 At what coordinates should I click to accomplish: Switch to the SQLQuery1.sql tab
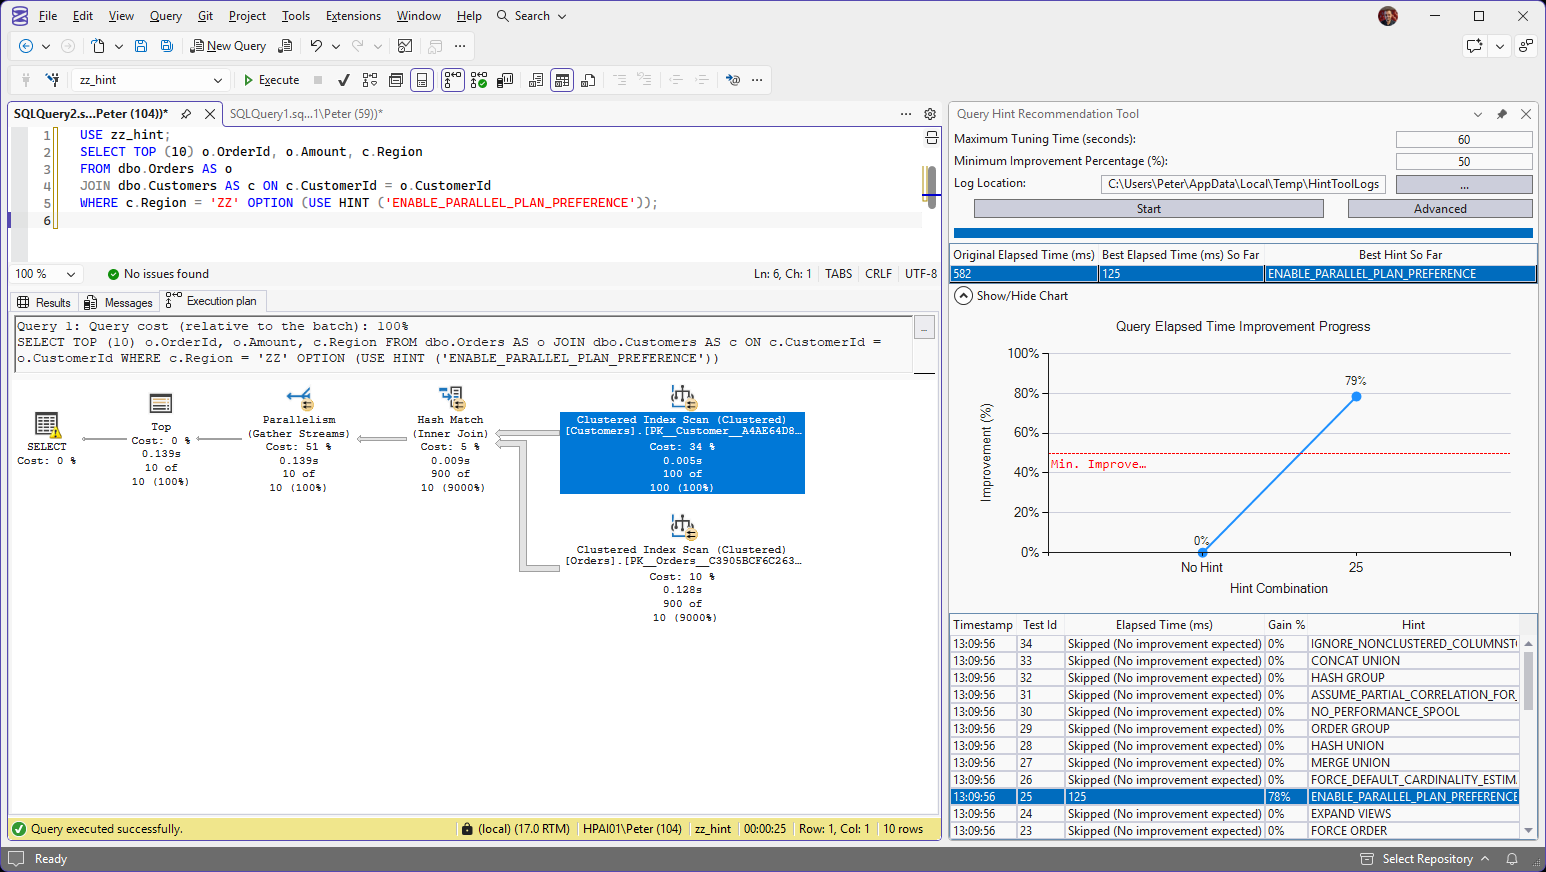[306, 114]
